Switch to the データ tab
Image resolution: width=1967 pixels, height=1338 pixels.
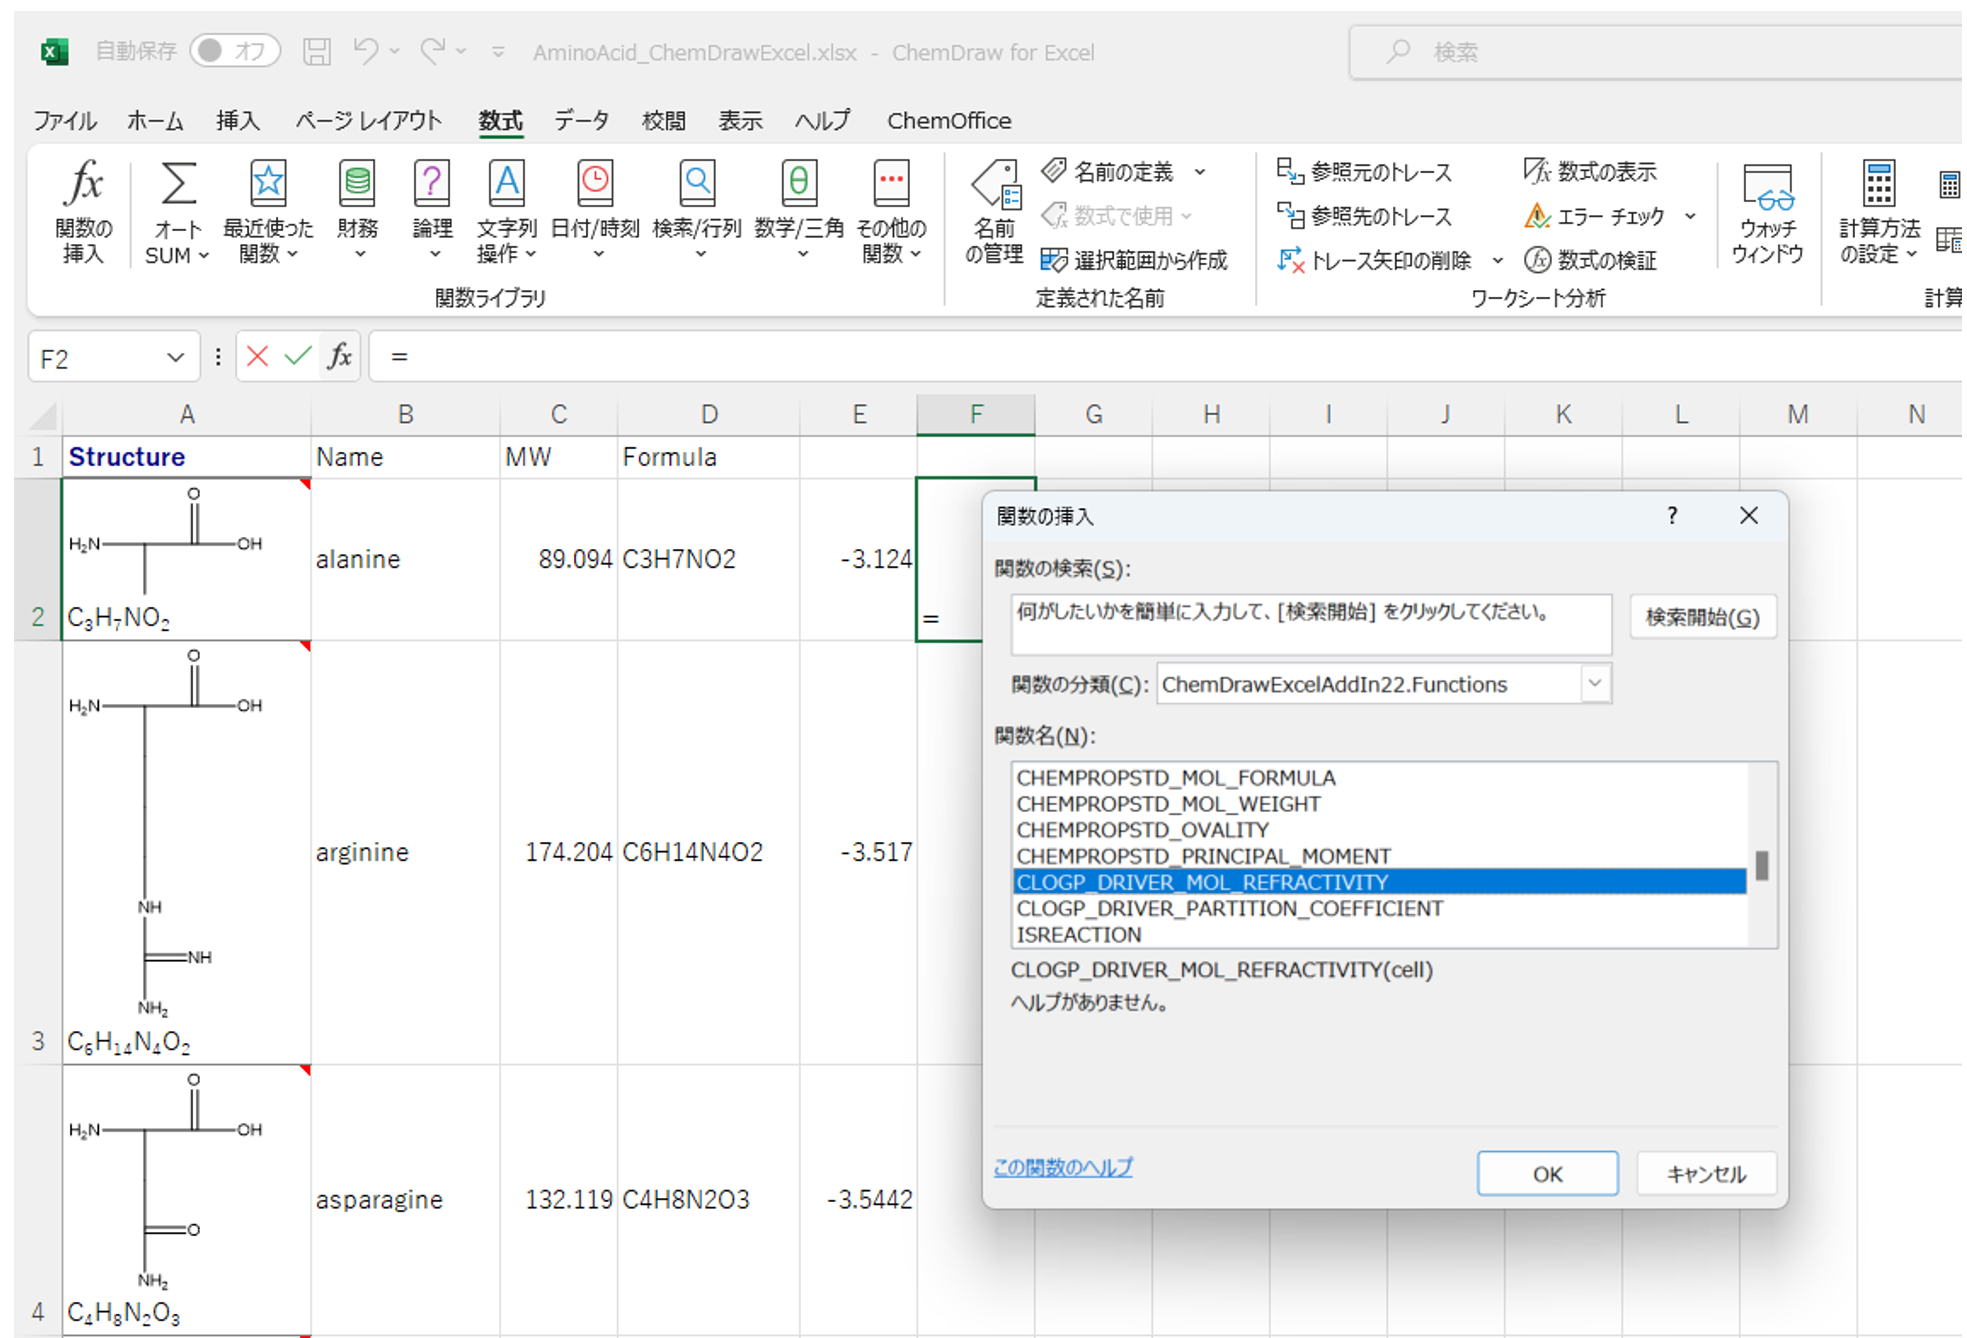coord(581,121)
